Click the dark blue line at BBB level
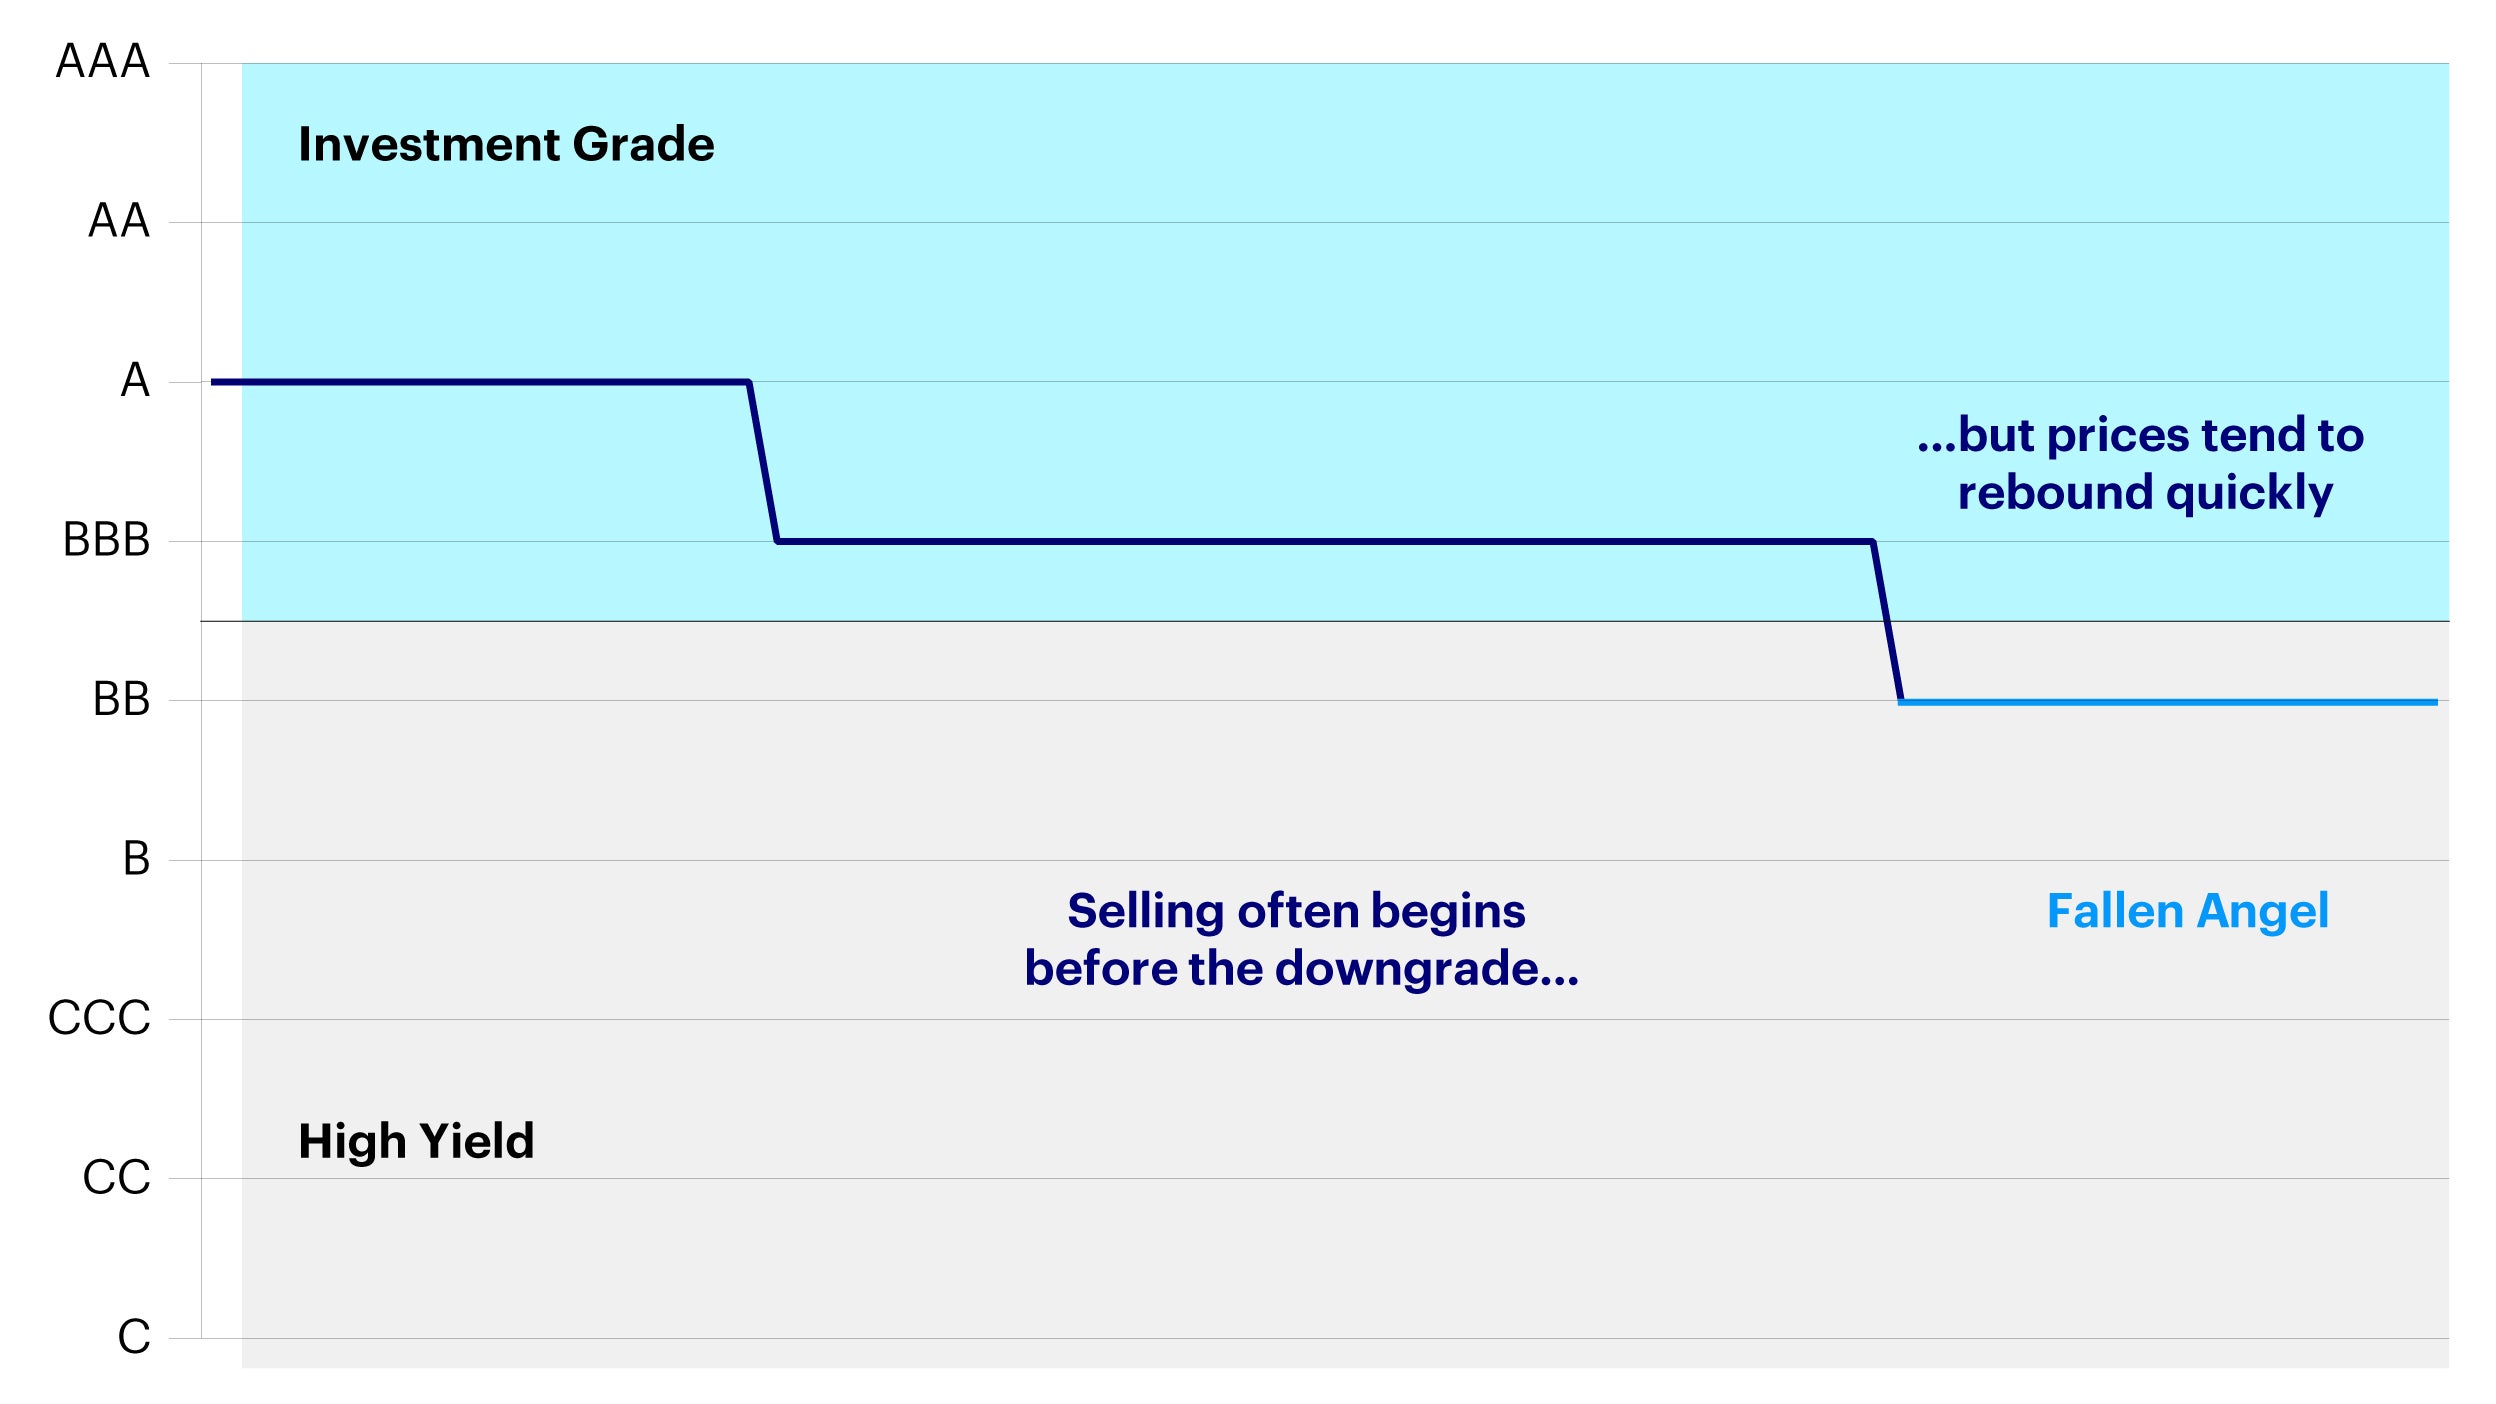Image resolution: width=2496 pixels, height=1404 pixels. [1325, 541]
